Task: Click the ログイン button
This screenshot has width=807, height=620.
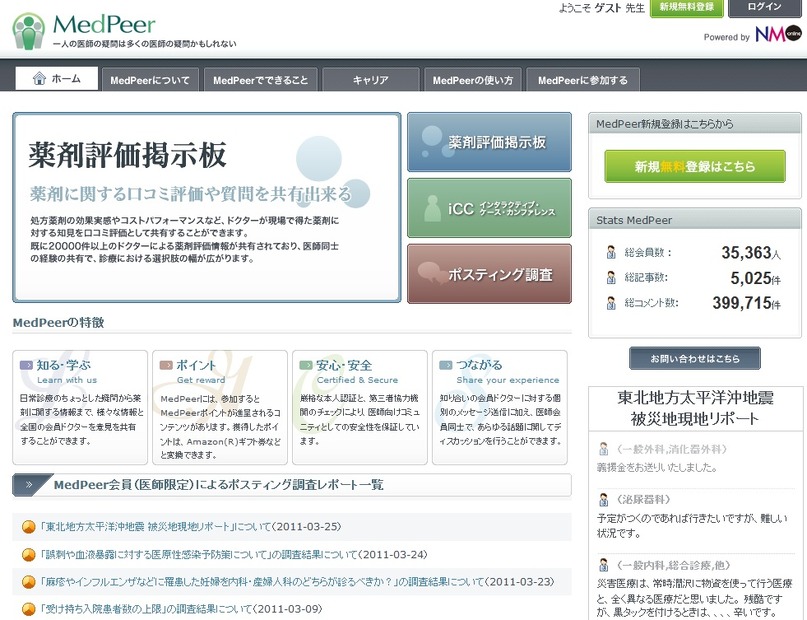Action: 765,7
